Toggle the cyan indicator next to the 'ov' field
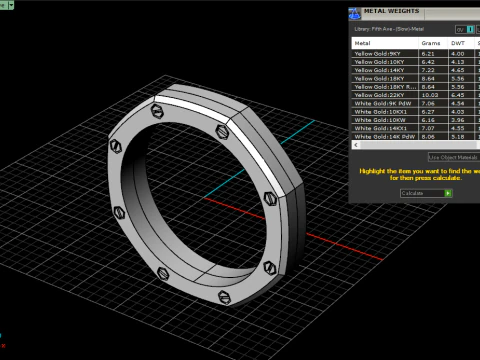Screen dimensions: 480x360 [470, 29]
